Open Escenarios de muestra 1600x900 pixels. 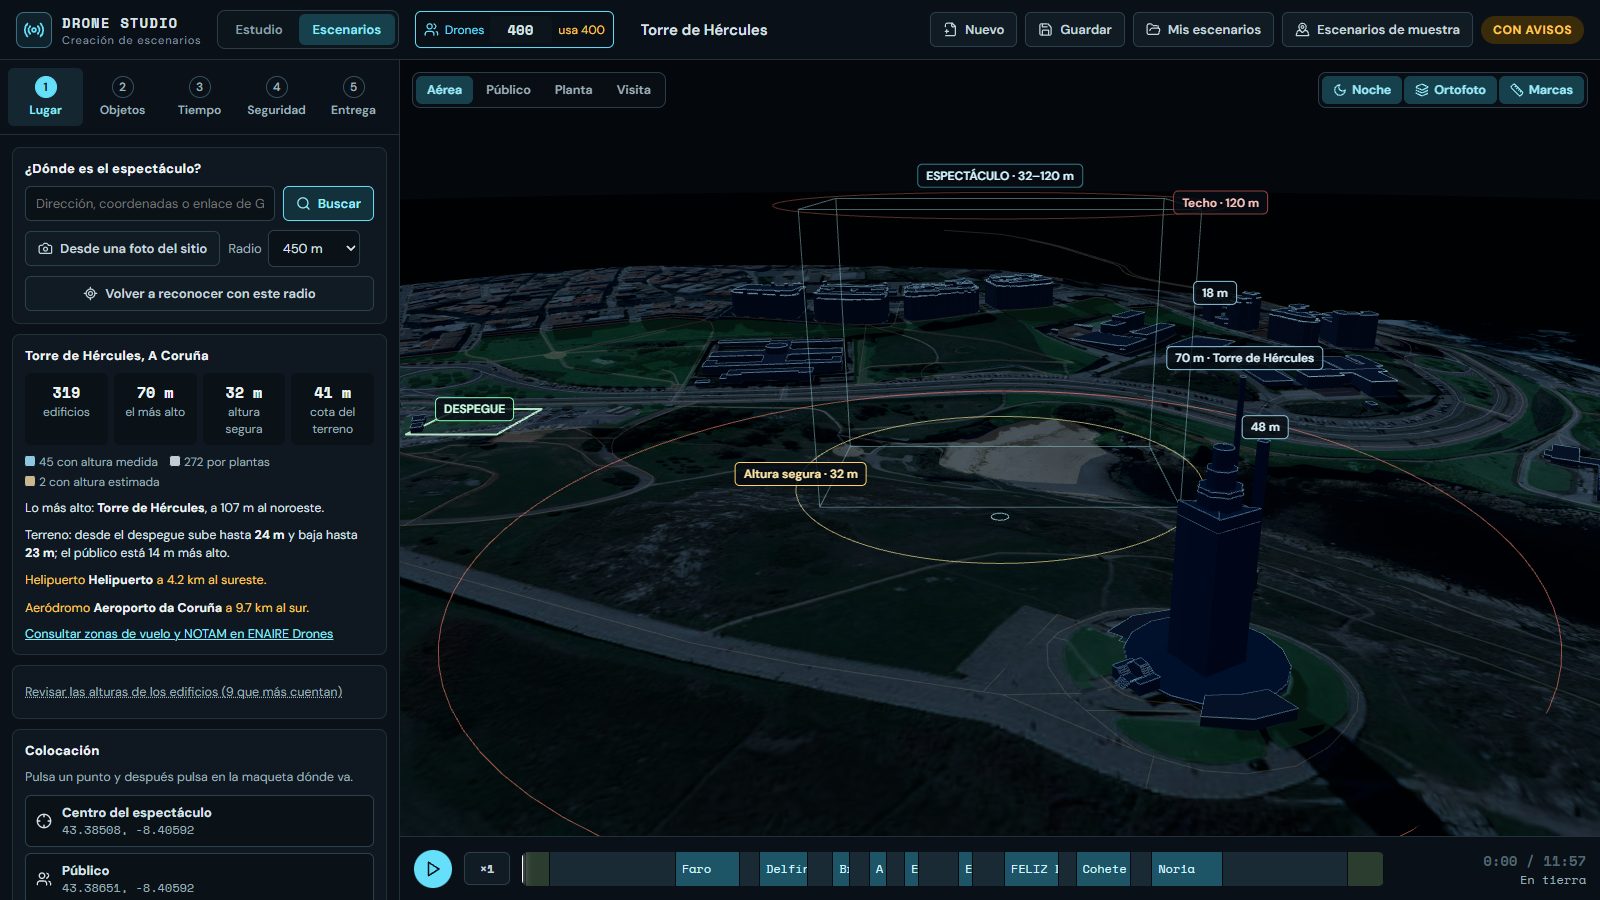click(x=1377, y=30)
